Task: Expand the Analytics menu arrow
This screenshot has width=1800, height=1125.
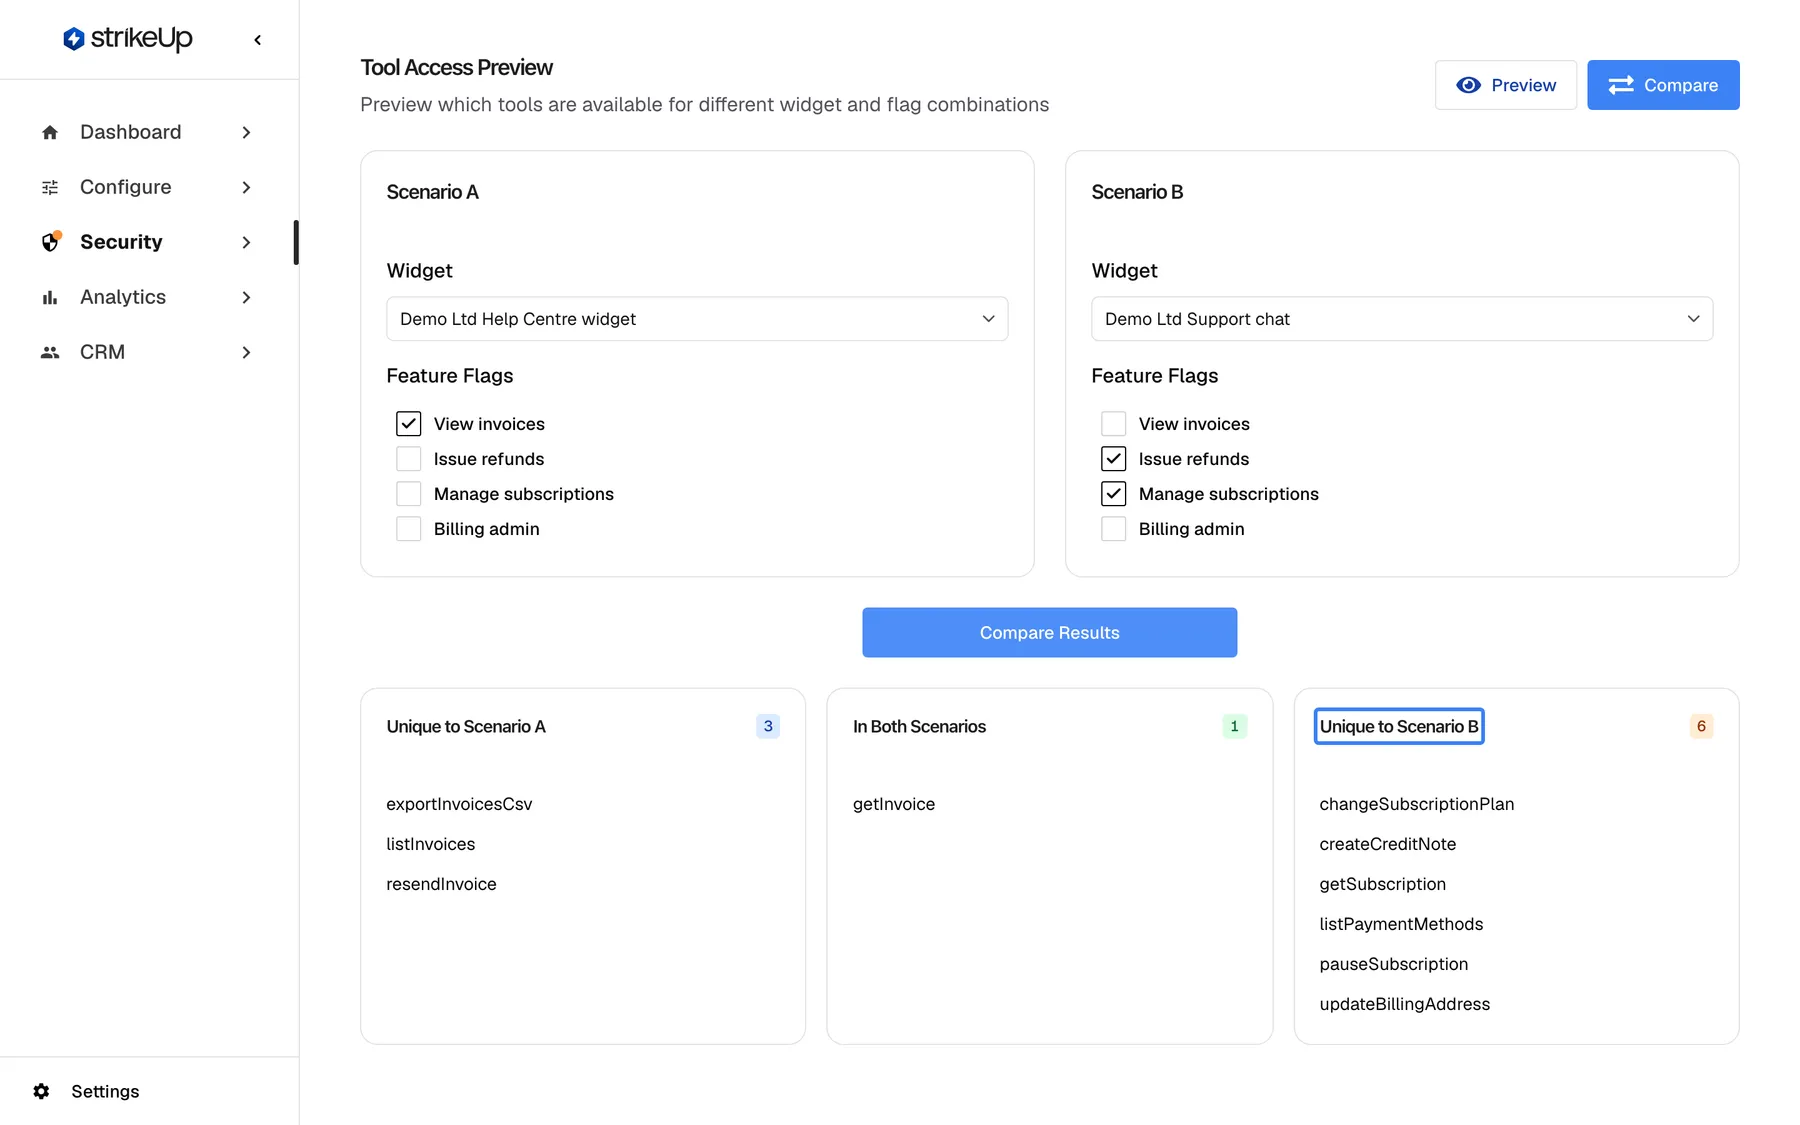Action: click(246, 297)
